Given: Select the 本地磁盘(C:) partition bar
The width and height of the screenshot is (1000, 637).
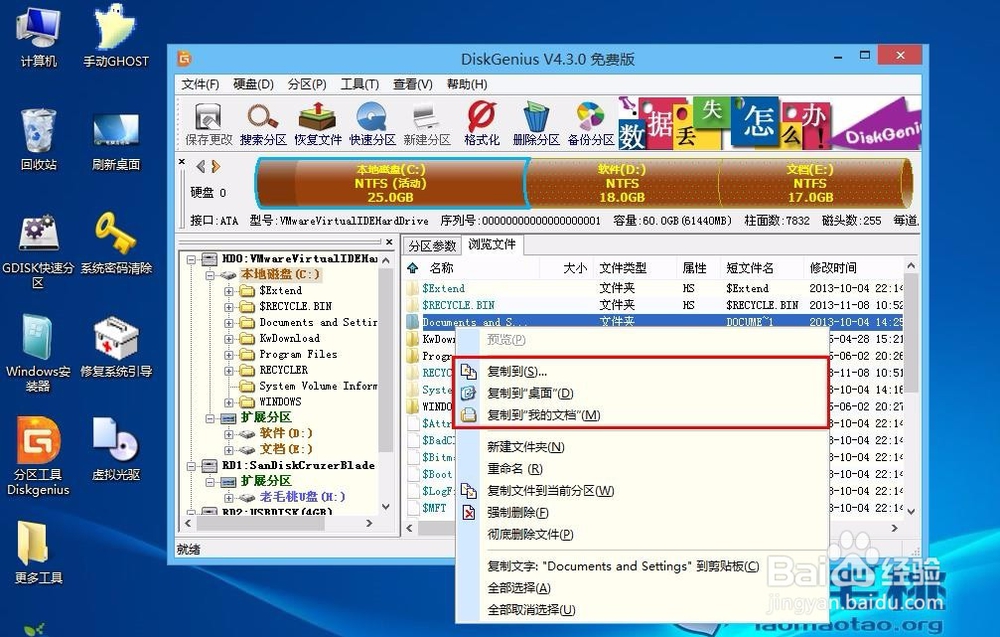Looking at the screenshot, I should pos(390,183).
